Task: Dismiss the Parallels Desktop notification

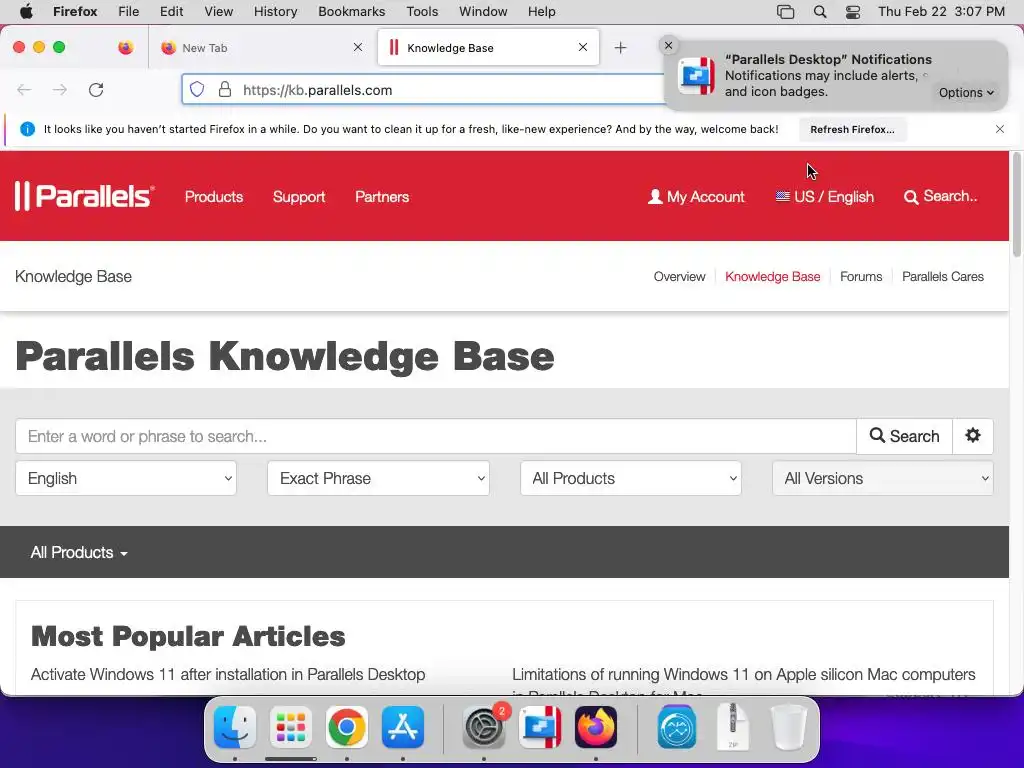Action: [668, 45]
